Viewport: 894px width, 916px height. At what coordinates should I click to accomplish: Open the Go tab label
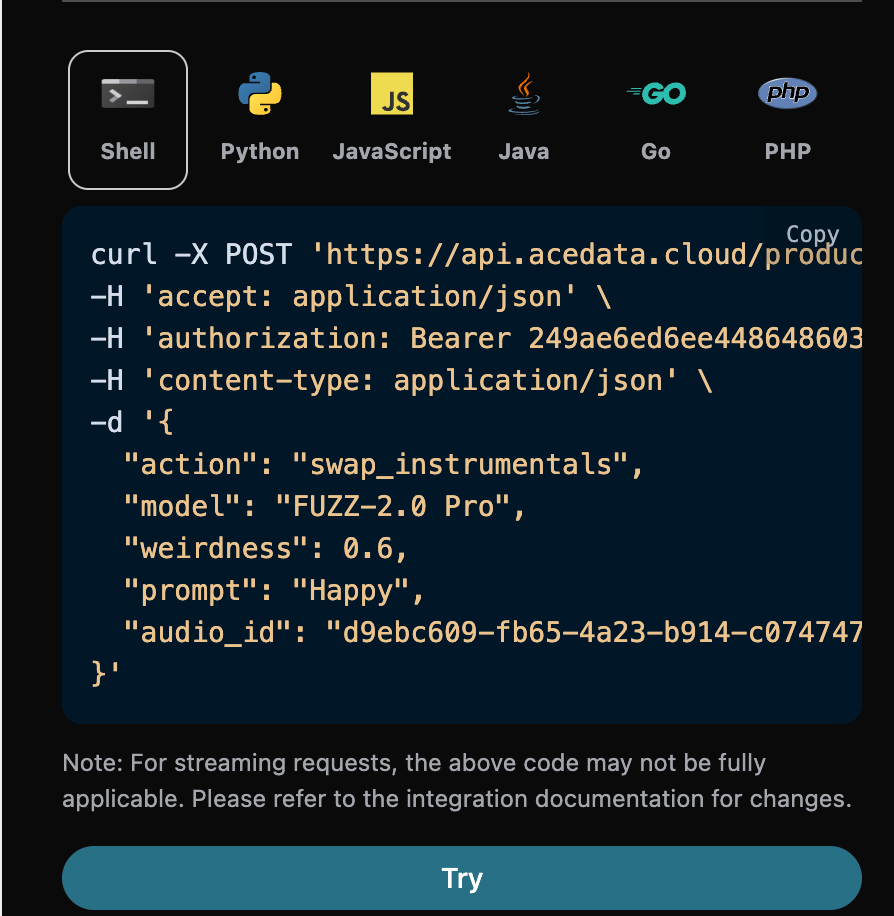tap(656, 152)
